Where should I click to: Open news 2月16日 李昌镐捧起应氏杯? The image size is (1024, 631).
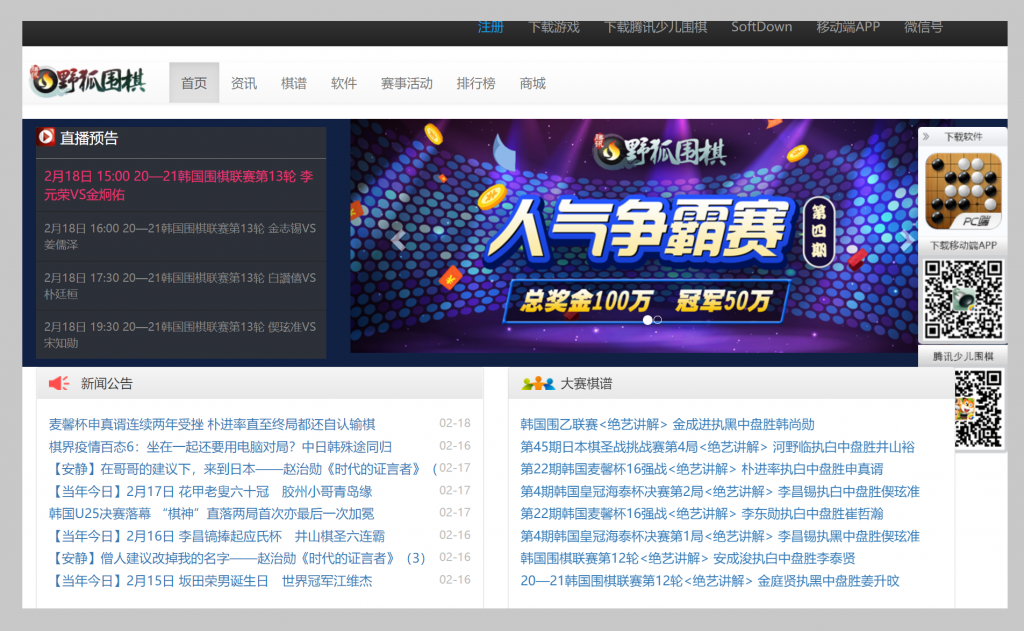217,536
